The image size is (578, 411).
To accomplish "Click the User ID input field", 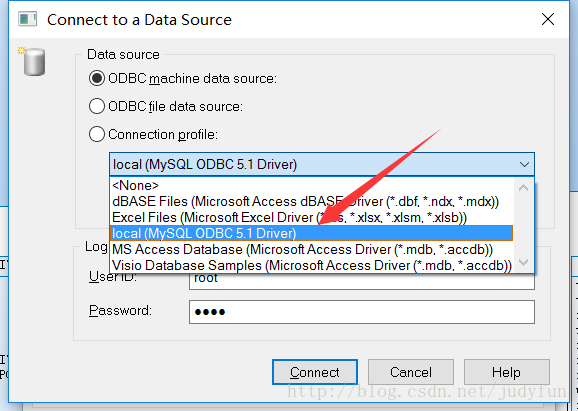I will click(x=362, y=280).
